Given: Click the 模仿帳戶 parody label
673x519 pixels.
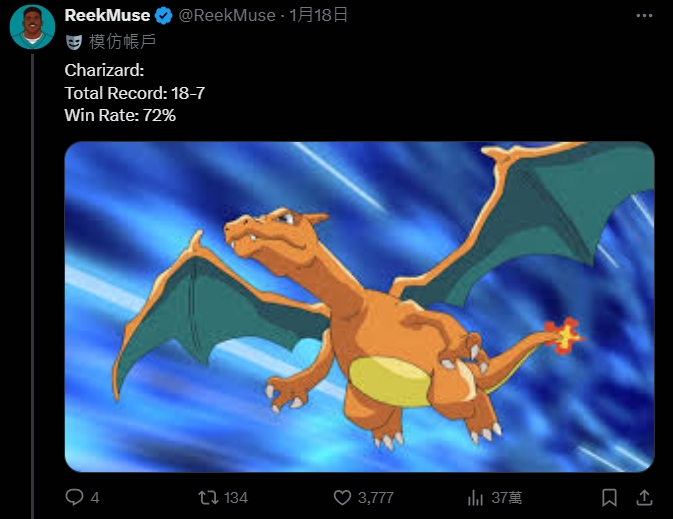Looking at the screenshot, I should [x=122, y=42].
